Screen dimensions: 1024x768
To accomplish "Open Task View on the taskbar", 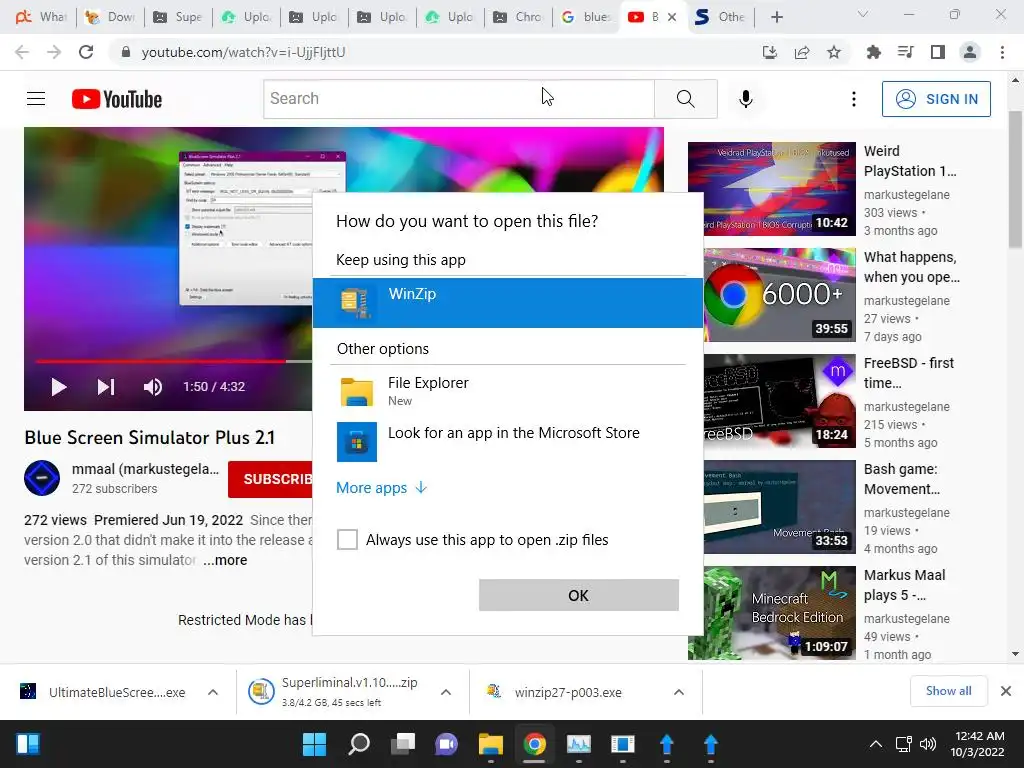I will click(403, 744).
